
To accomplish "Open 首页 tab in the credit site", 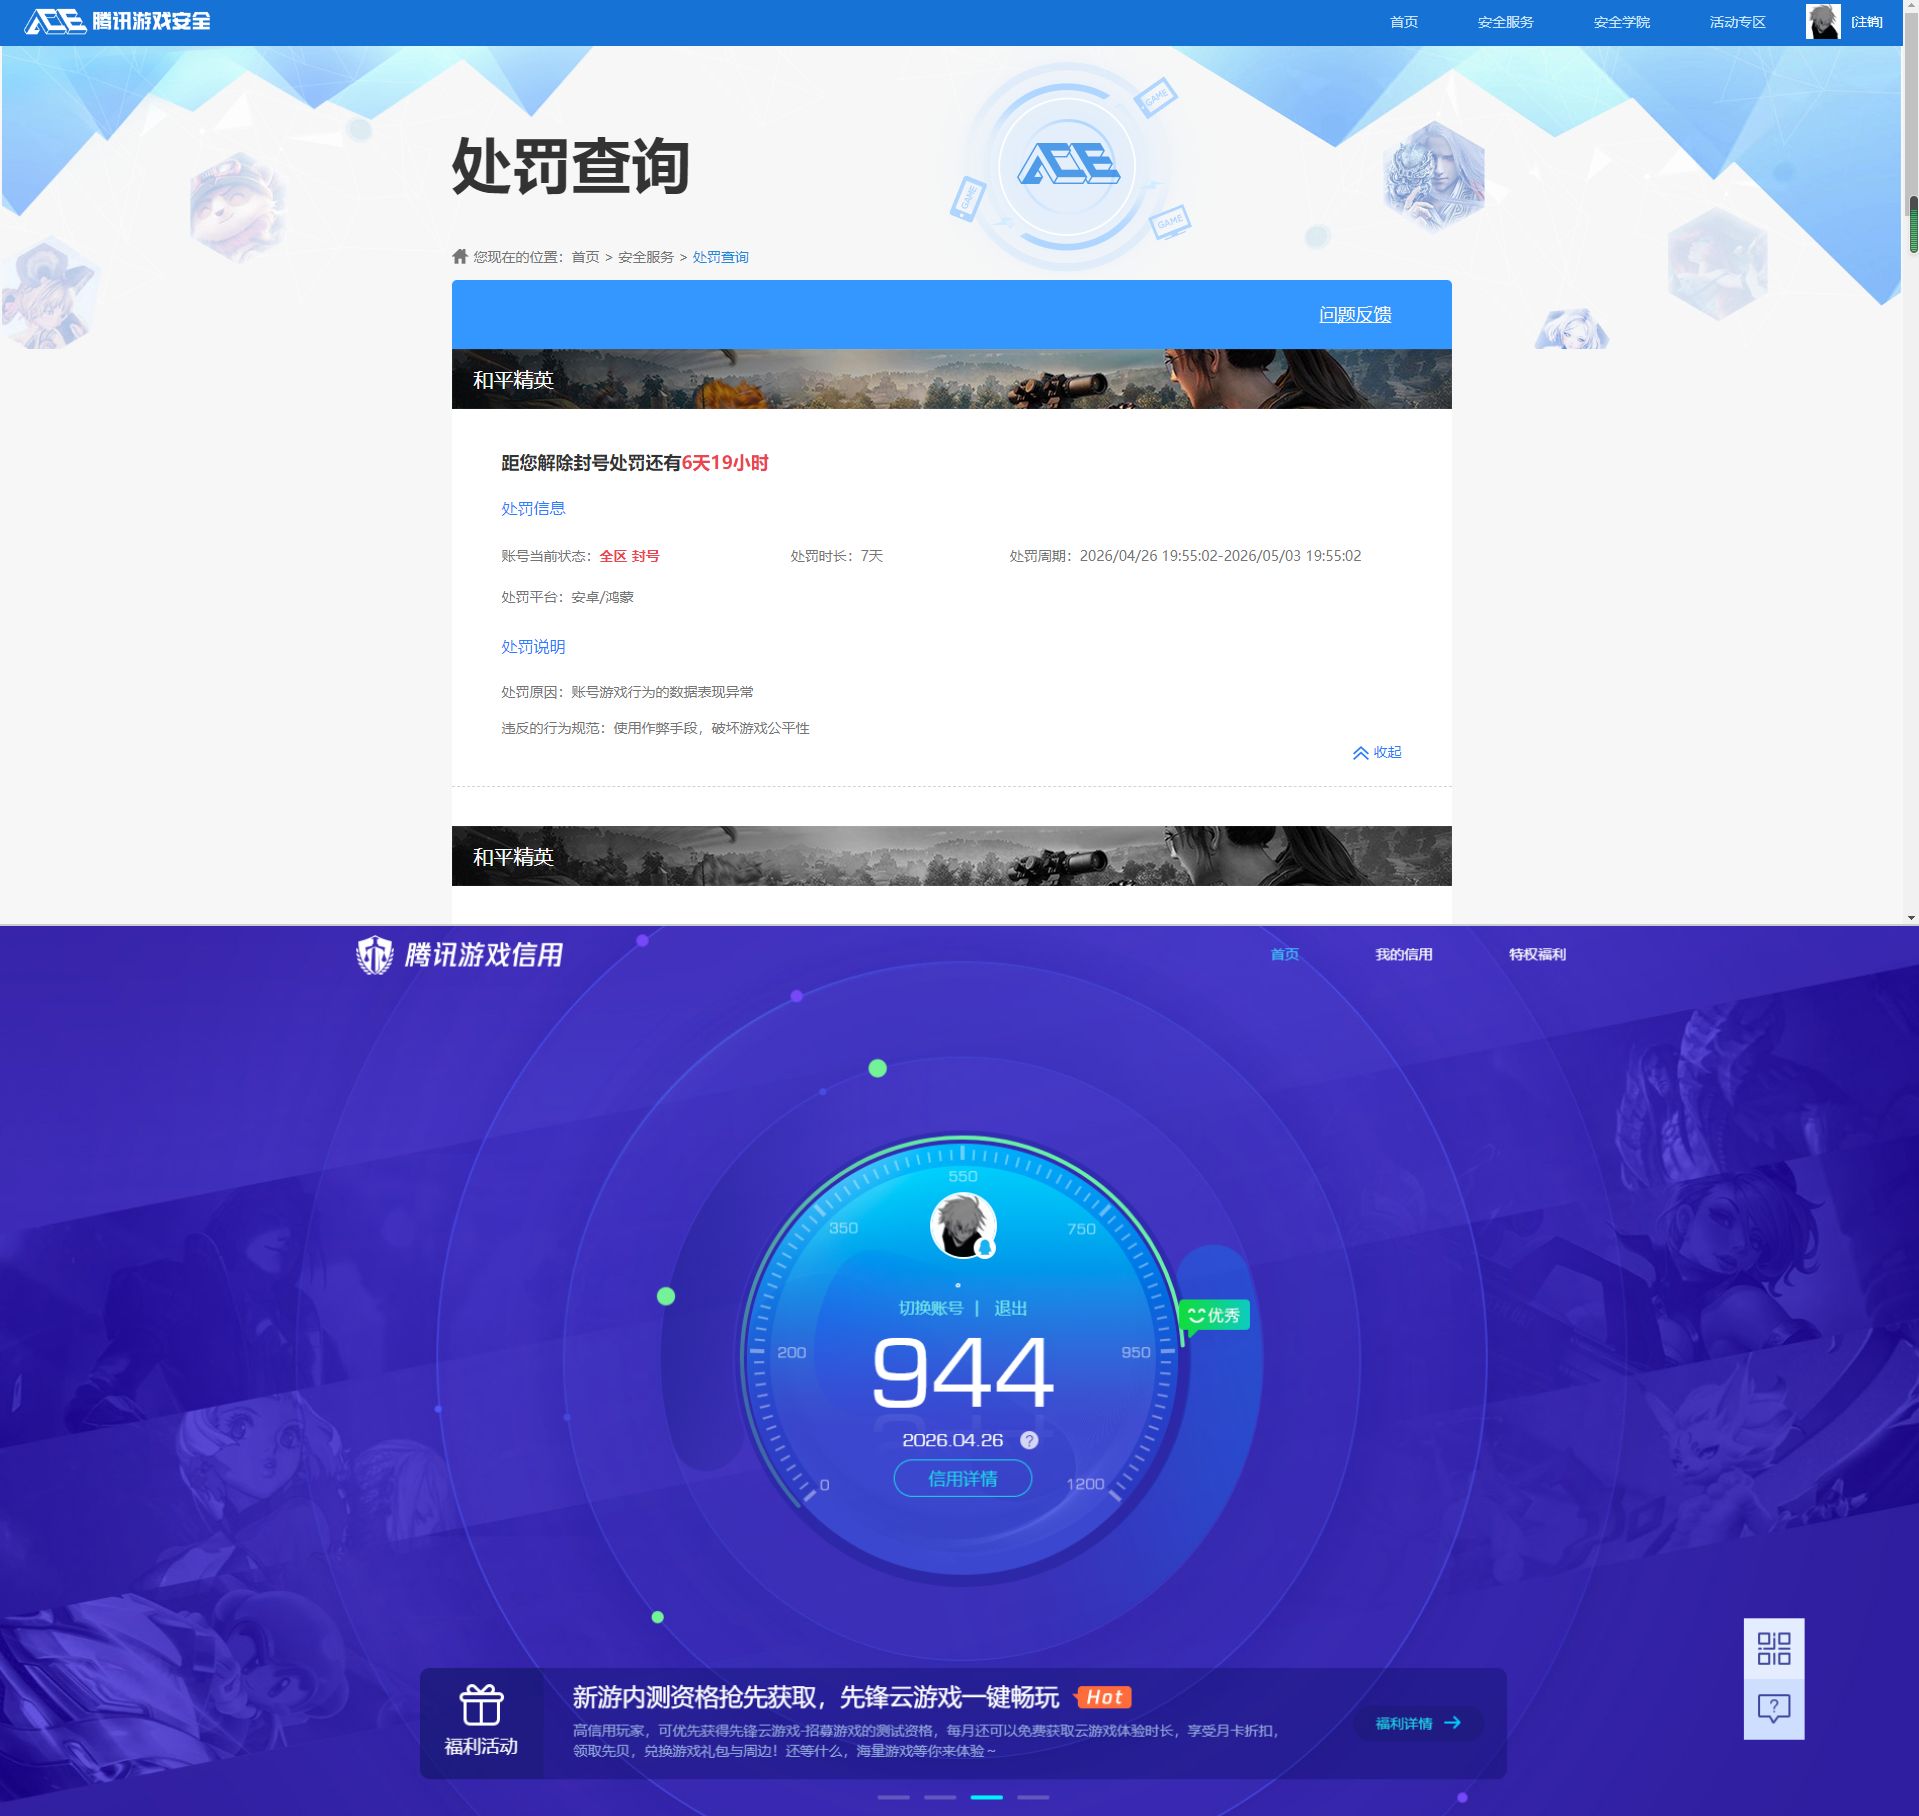I will [1284, 954].
